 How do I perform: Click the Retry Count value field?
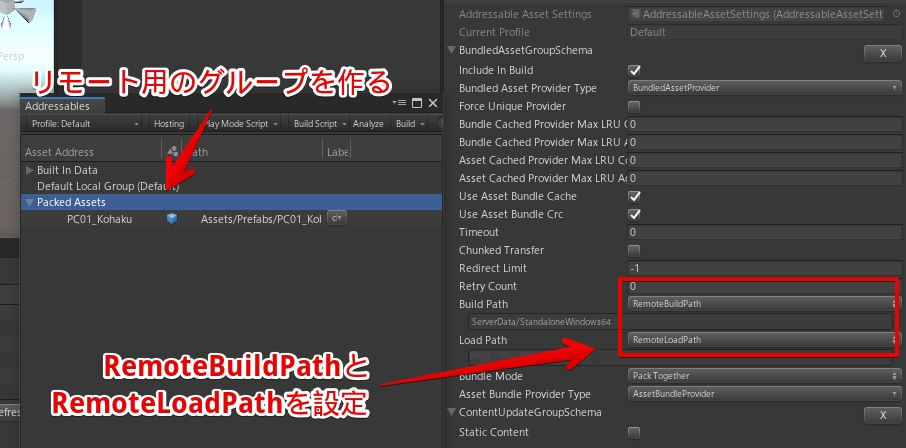pos(762,286)
